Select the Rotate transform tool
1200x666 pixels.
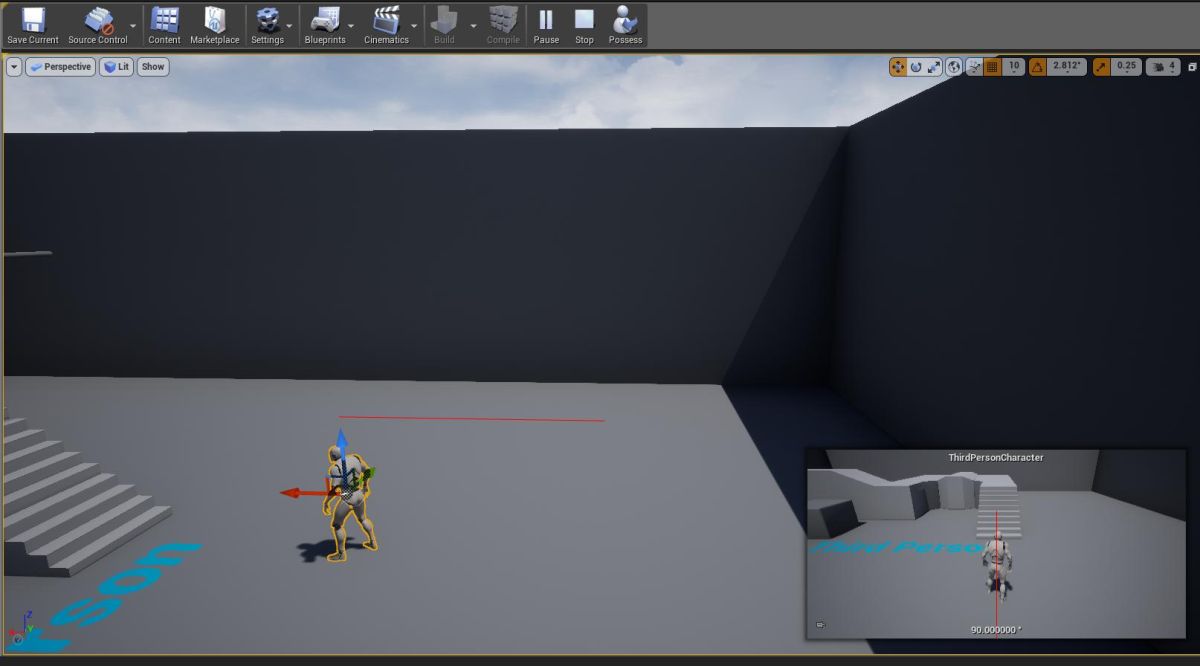(916, 67)
